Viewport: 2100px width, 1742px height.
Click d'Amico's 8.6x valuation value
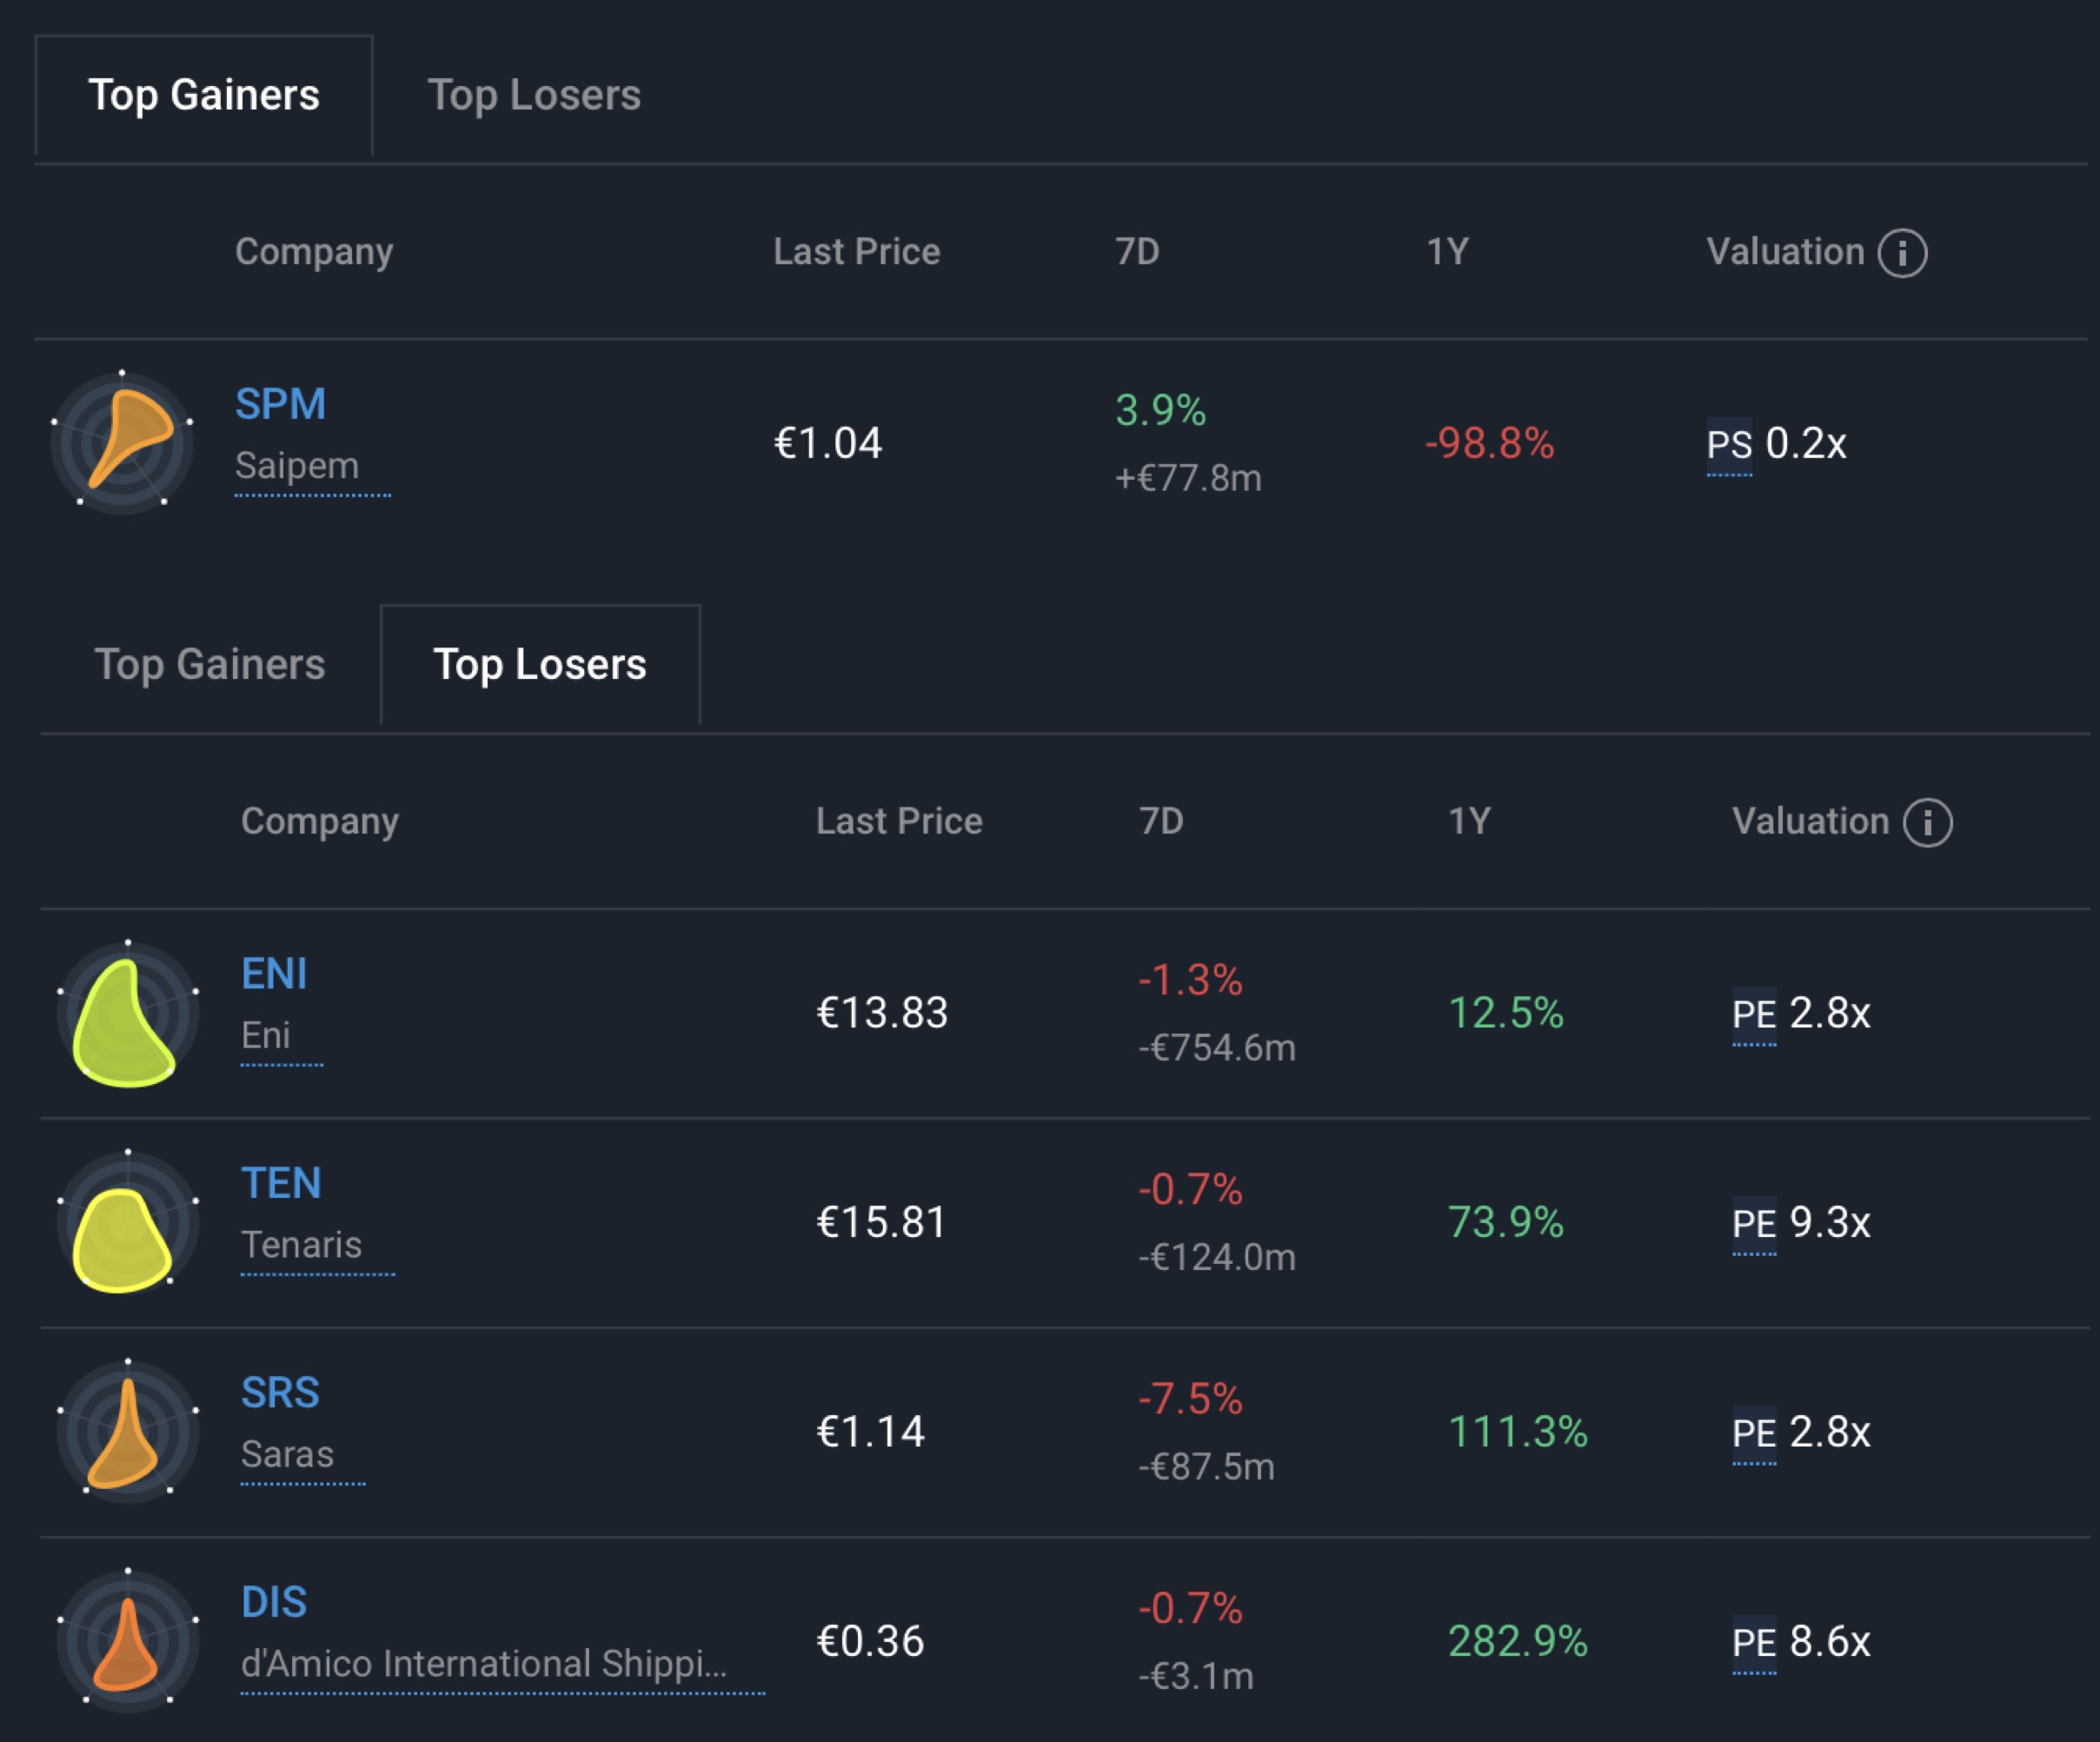coord(1830,1641)
